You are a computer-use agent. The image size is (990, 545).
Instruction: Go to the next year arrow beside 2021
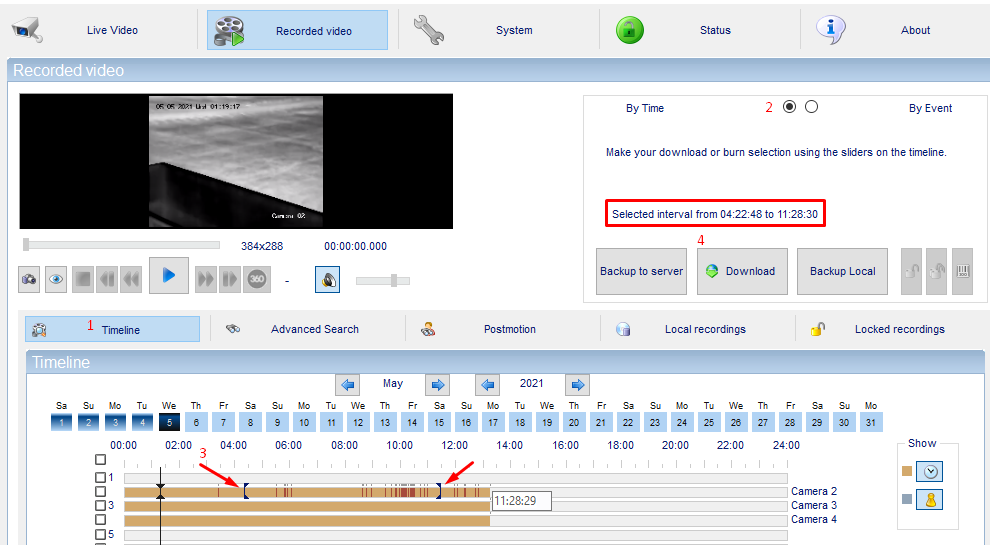577,385
